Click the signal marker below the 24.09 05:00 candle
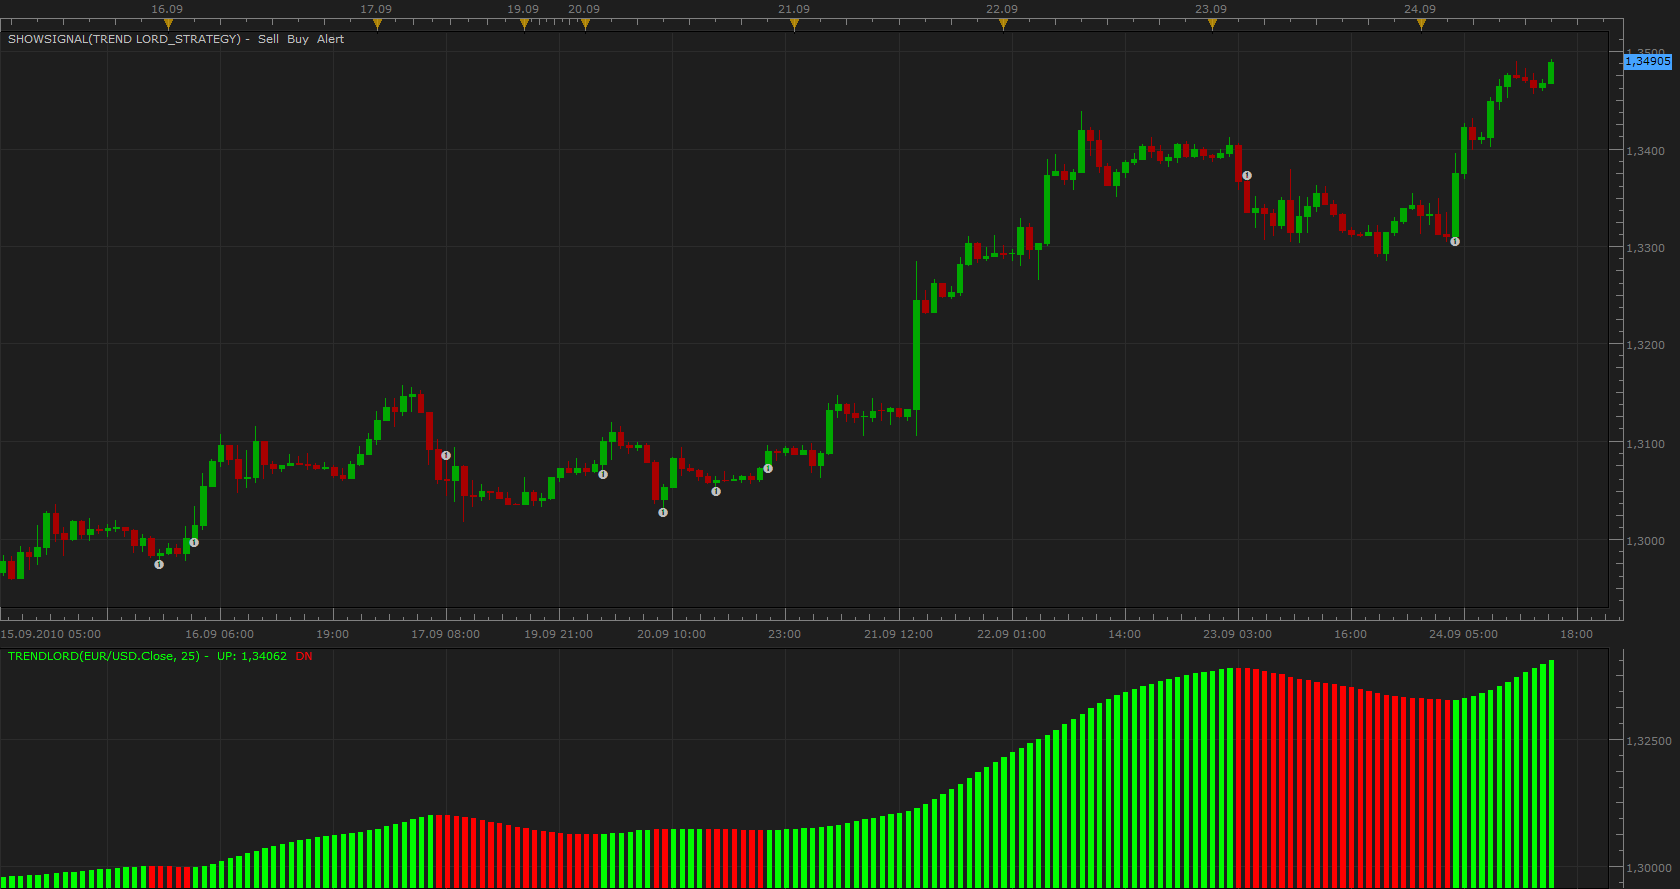Screen dimensions: 1680x889 [1455, 241]
